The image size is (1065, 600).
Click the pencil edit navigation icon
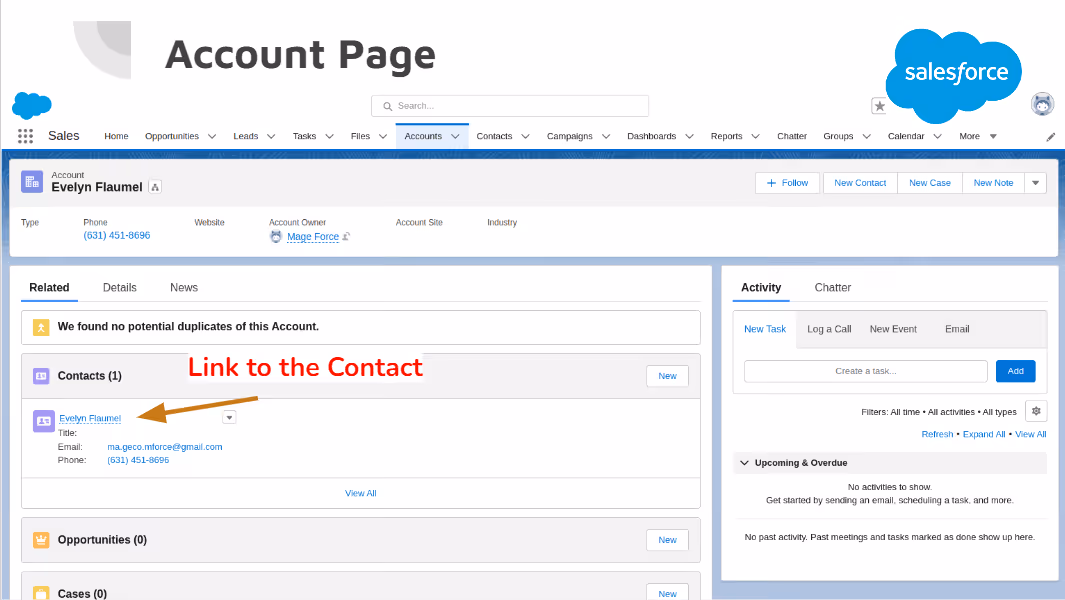coord(1051,137)
